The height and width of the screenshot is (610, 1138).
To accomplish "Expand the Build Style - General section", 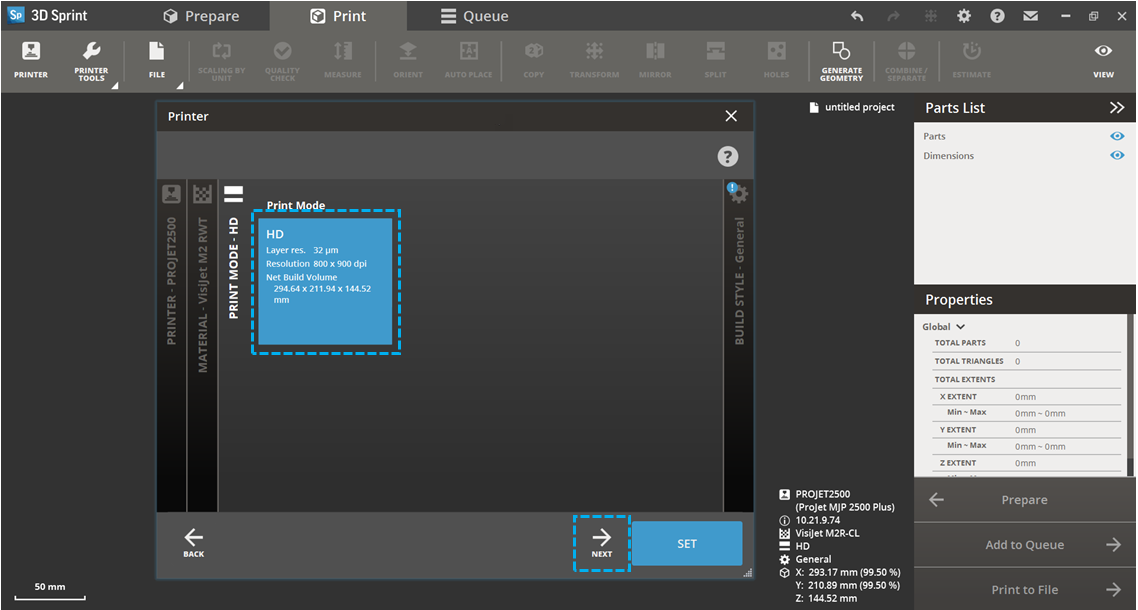I will coord(739,270).
